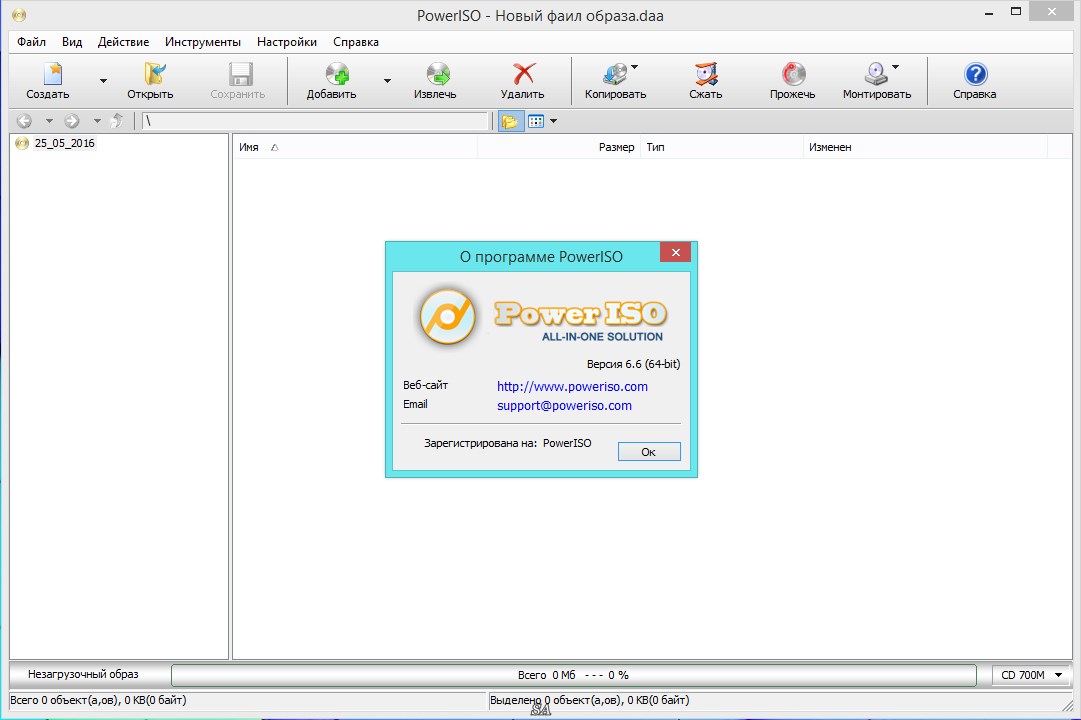
Task: Open the Файл menu
Action: pyautogui.click(x=31, y=42)
